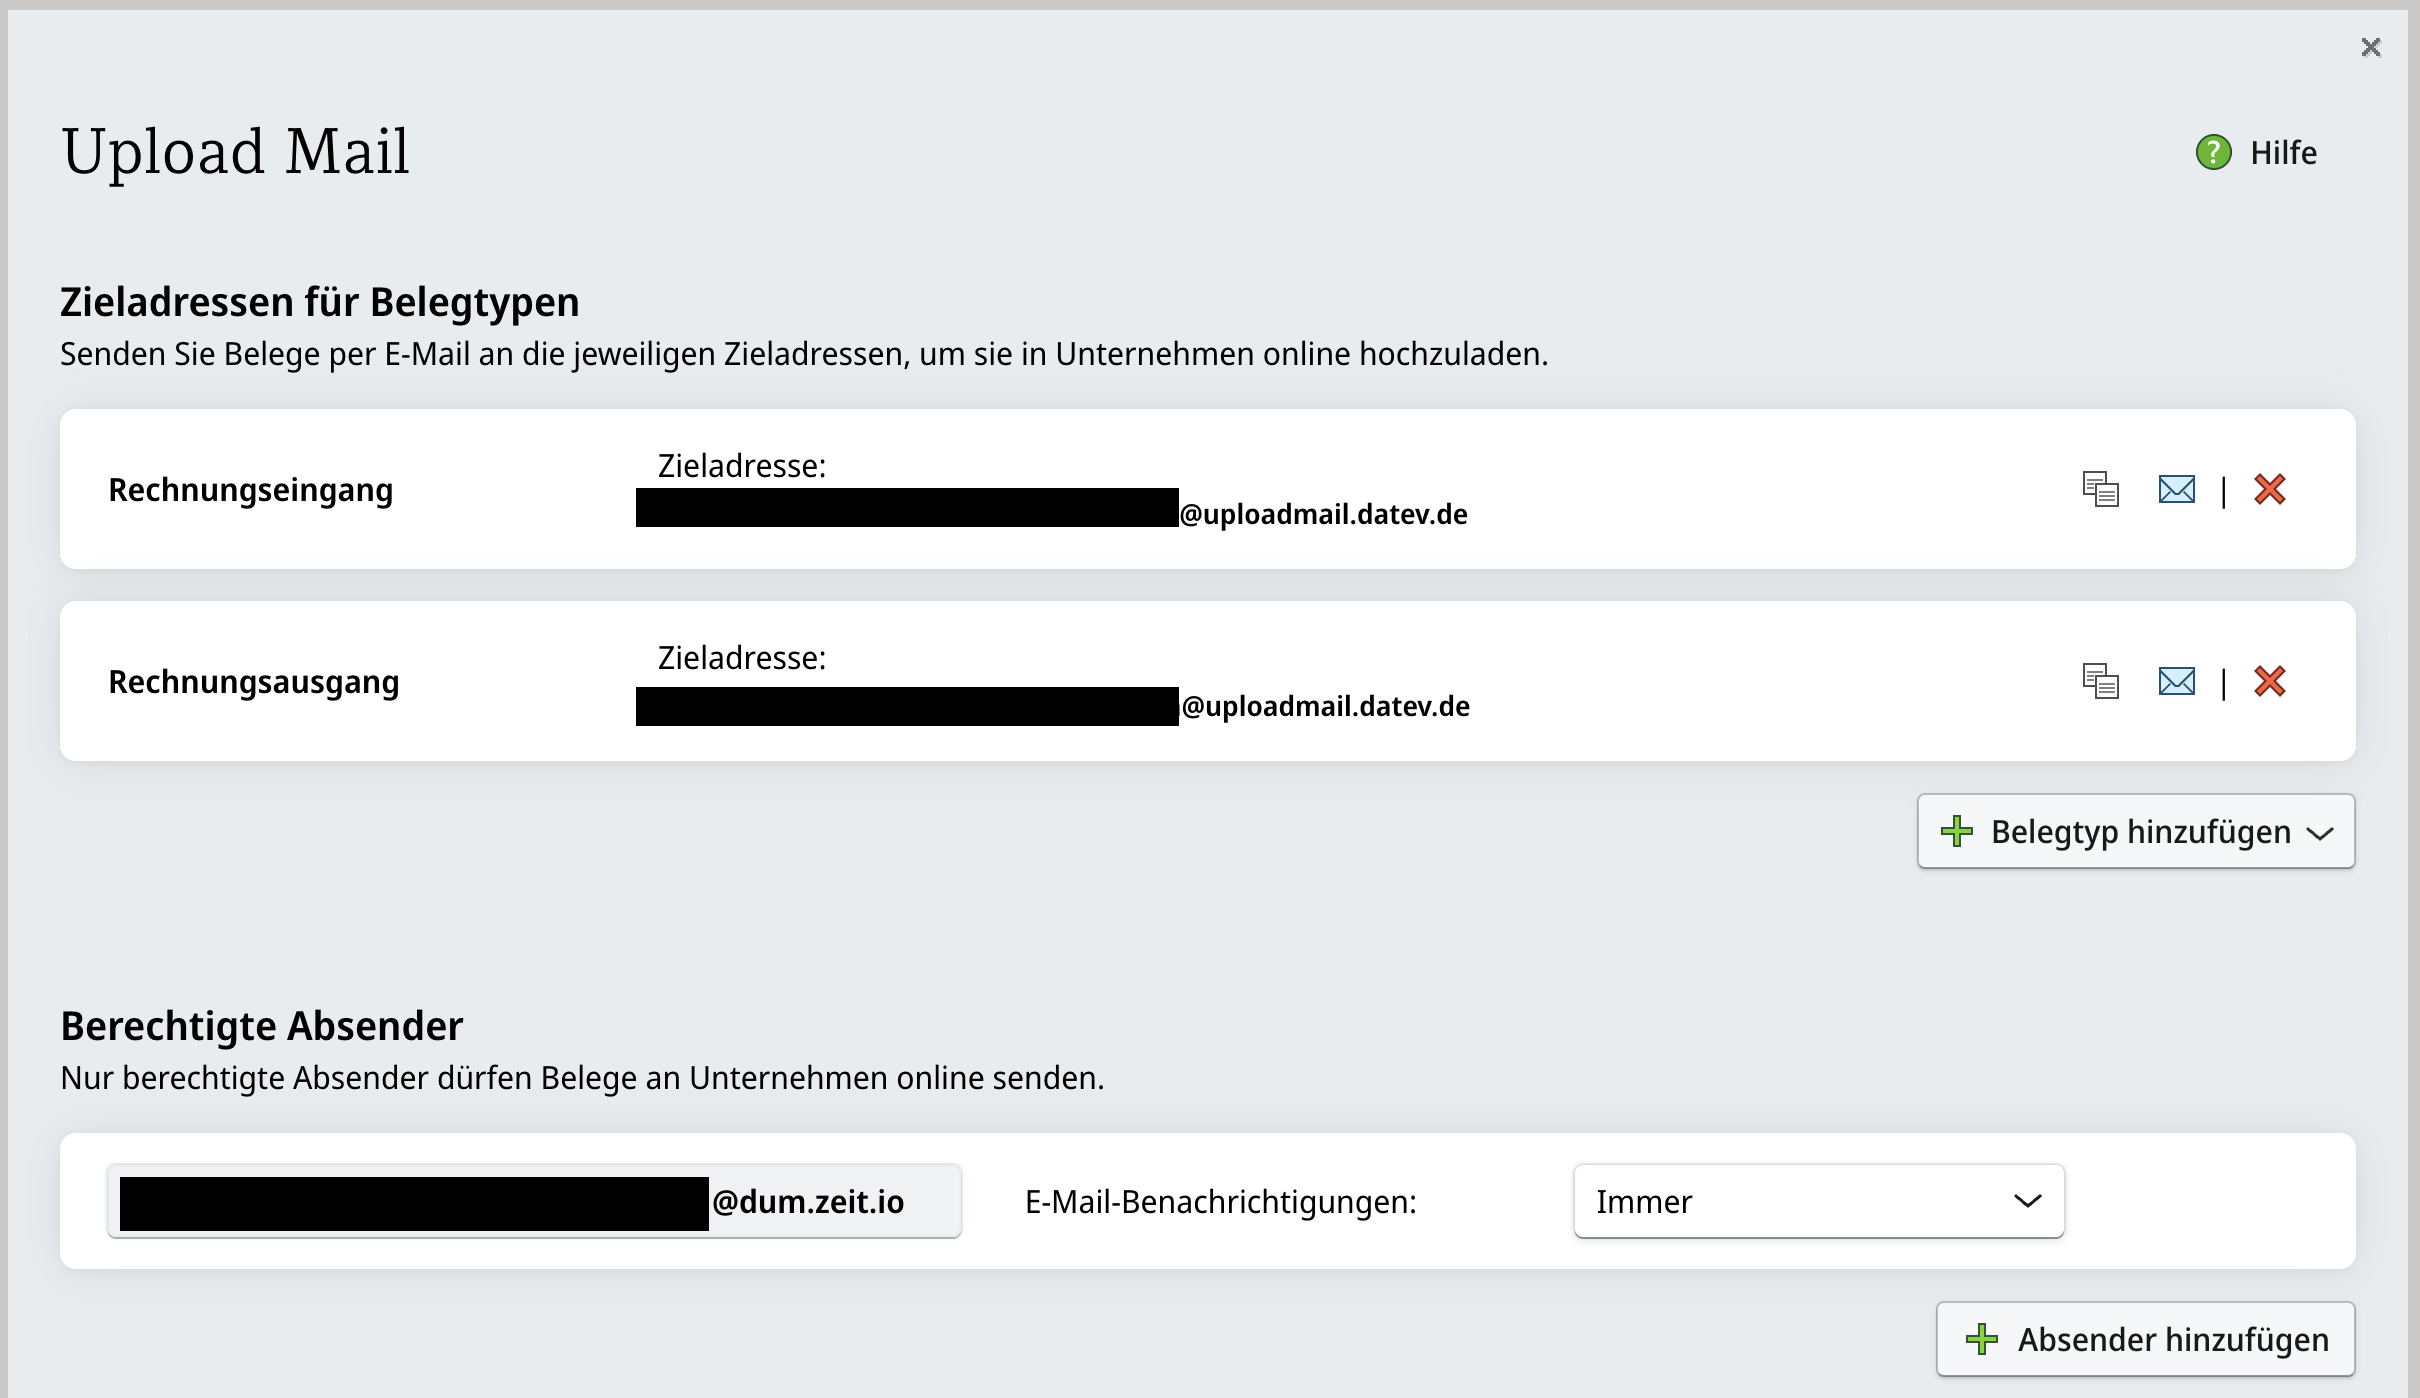2420x1398 pixels.
Task: Open envelope icon to email Rechnungseingang address
Action: pos(2177,488)
